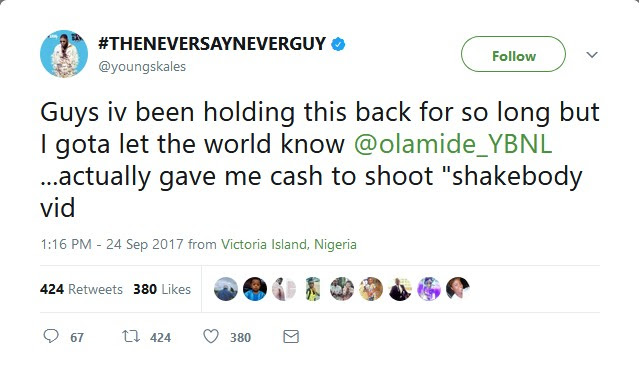Click the @youngskales handle
Viewport: 639px width, 372px height.
point(142,66)
